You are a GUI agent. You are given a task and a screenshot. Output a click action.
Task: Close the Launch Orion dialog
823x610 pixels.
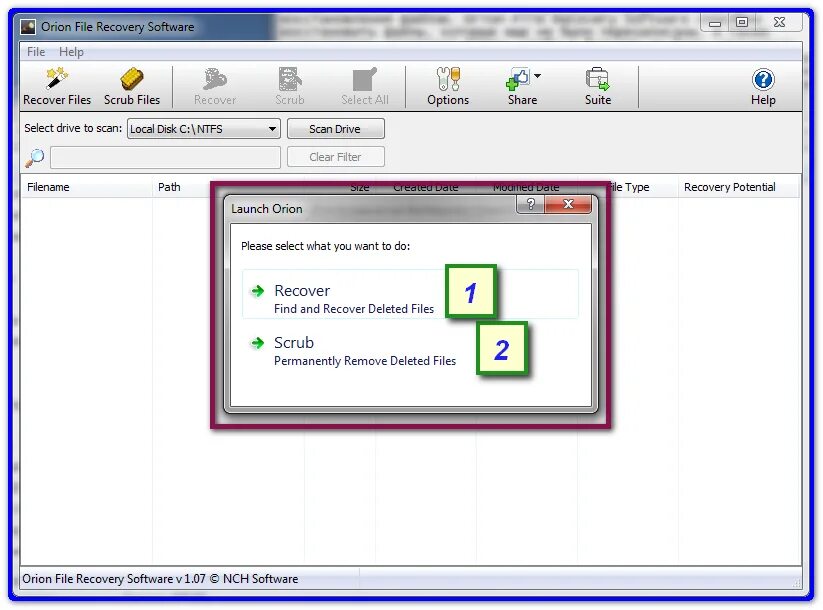pyautogui.click(x=568, y=204)
